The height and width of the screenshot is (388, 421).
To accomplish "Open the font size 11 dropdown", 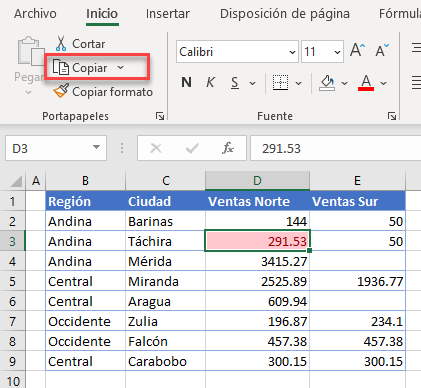I will 337,52.
